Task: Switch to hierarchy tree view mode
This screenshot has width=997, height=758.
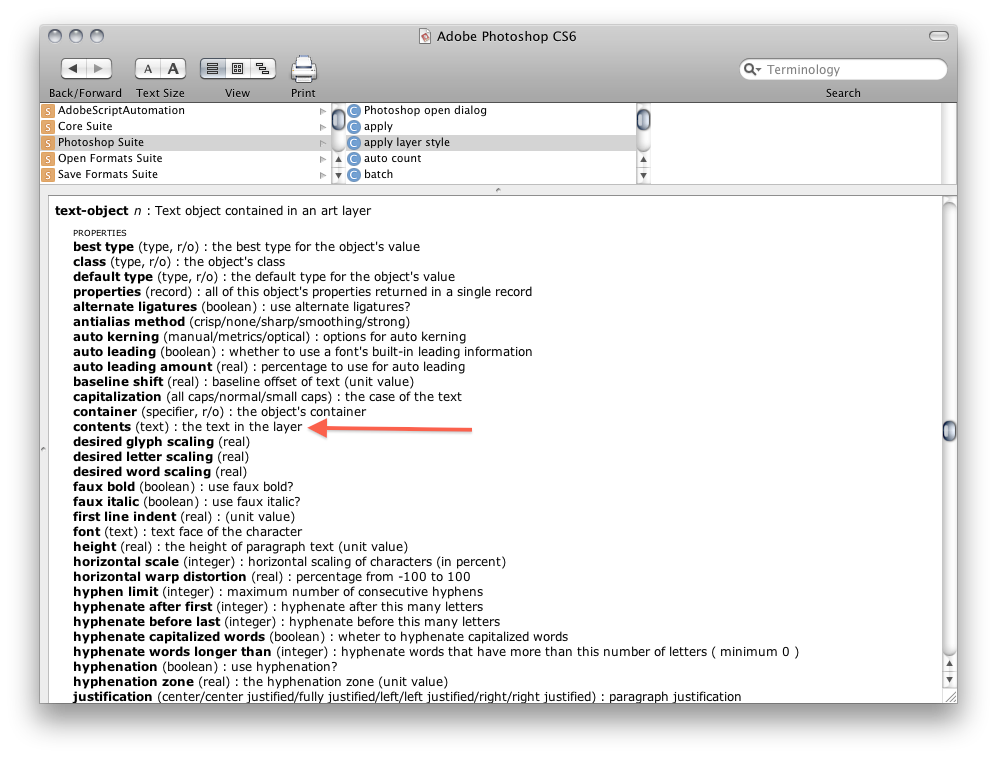Action: [x=263, y=69]
